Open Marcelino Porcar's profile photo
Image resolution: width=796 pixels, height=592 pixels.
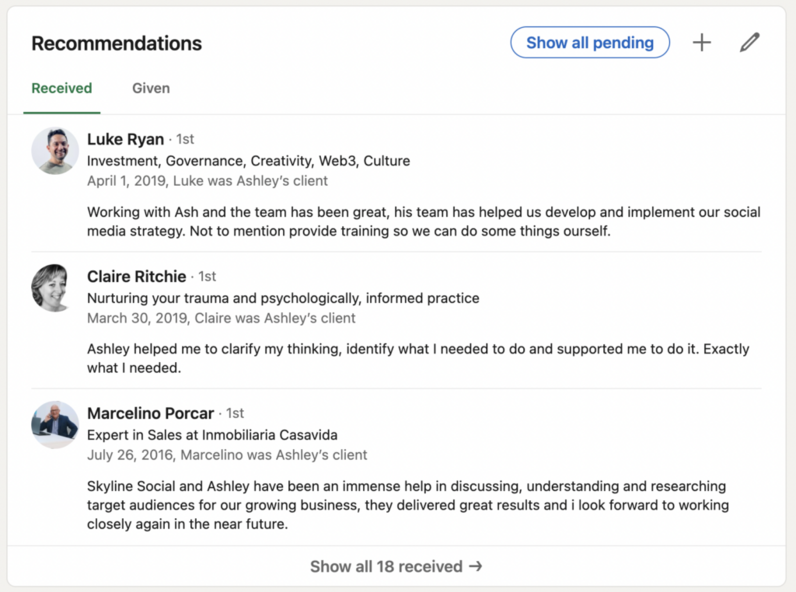click(x=55, y=425)
